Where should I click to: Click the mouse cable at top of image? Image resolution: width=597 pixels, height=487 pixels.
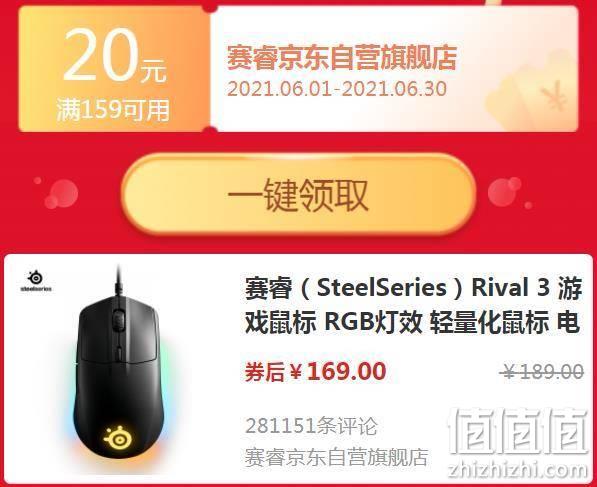pos(118,281)
